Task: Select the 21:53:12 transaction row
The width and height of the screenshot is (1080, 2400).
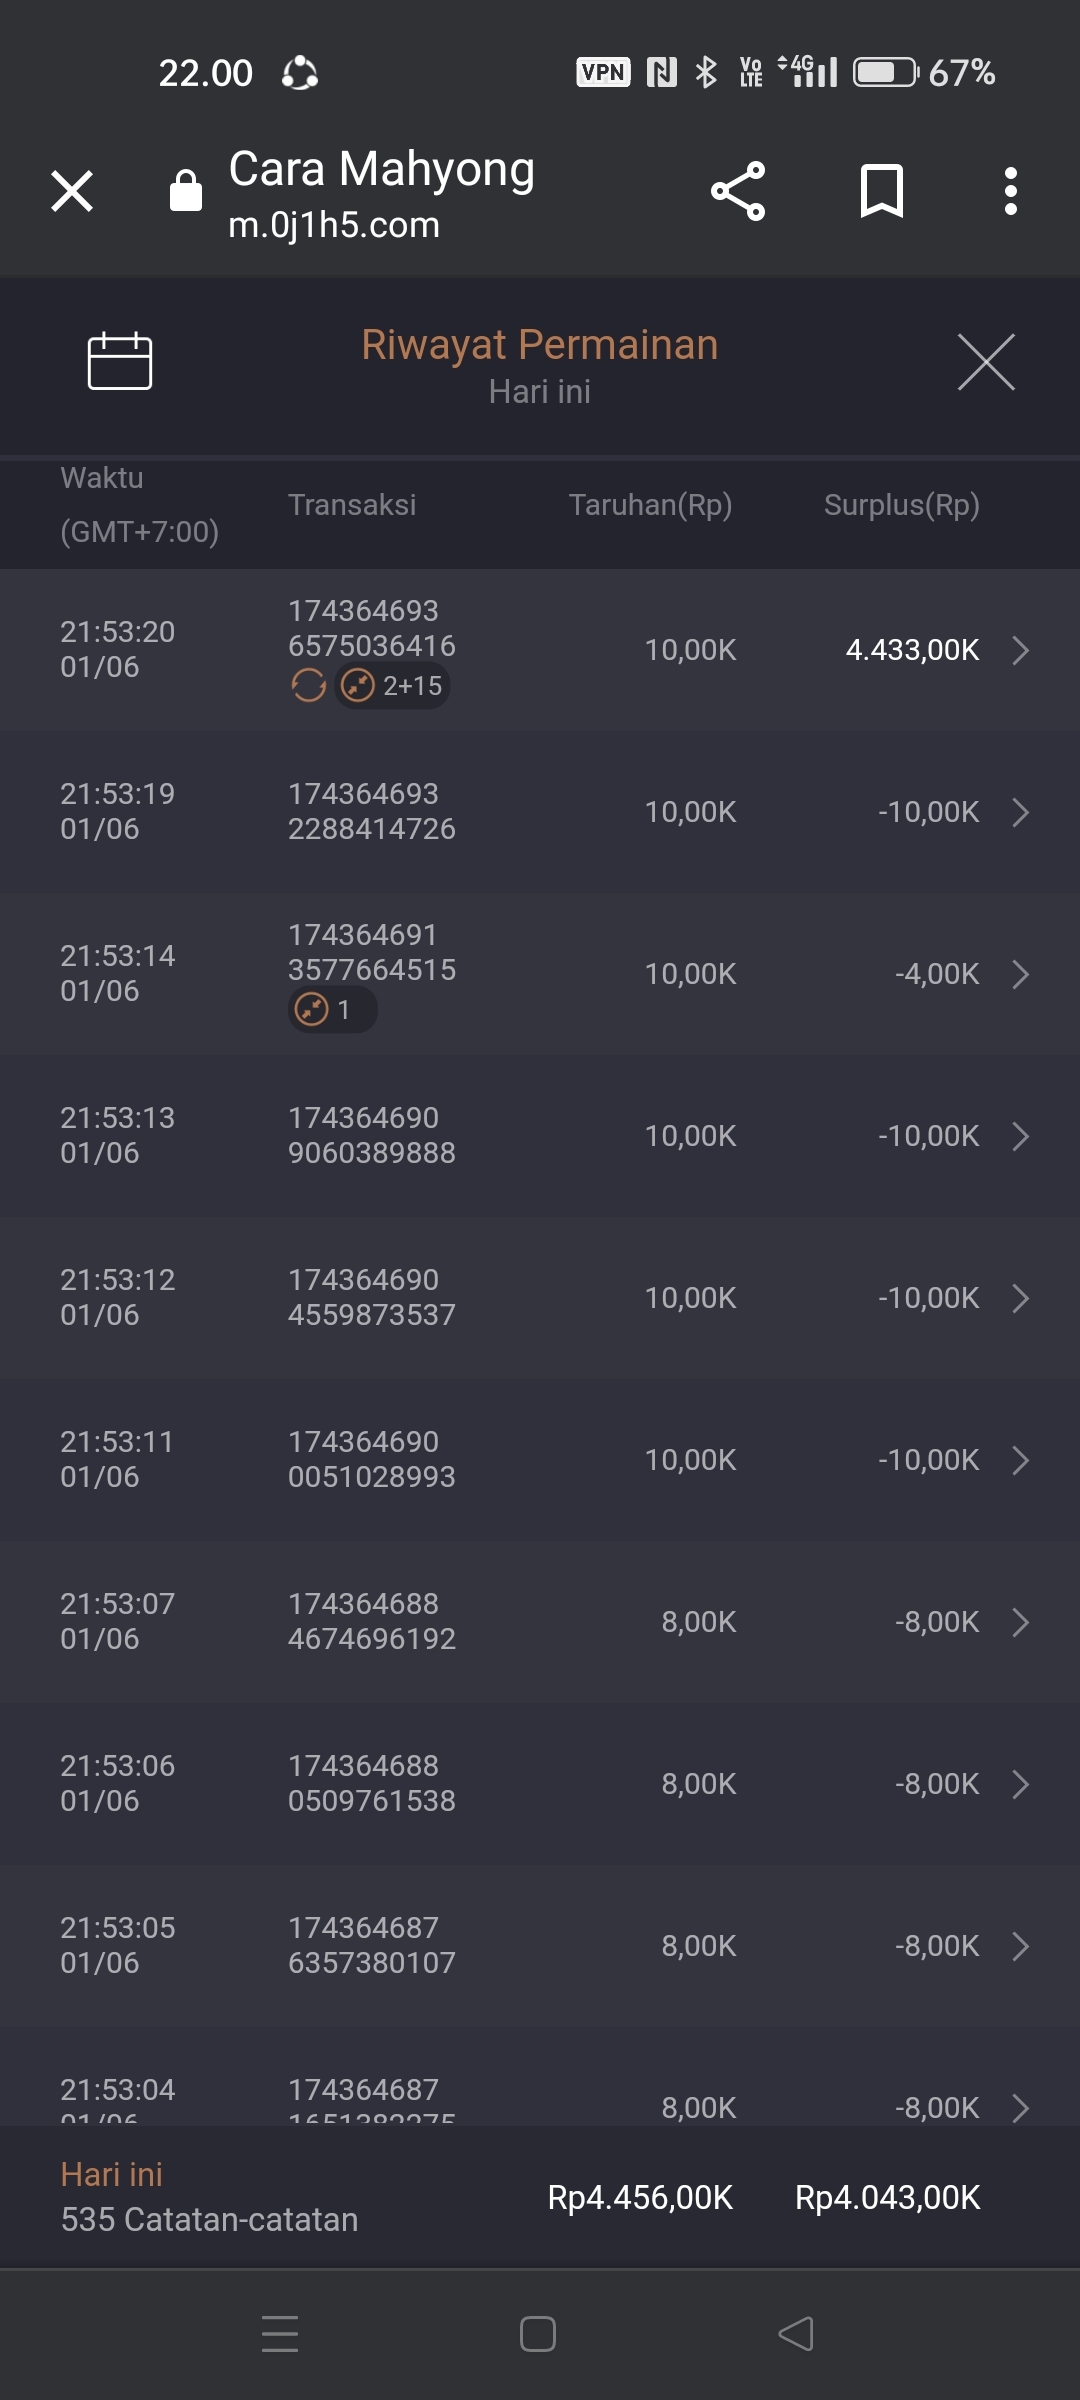Action: [540, 1298]
